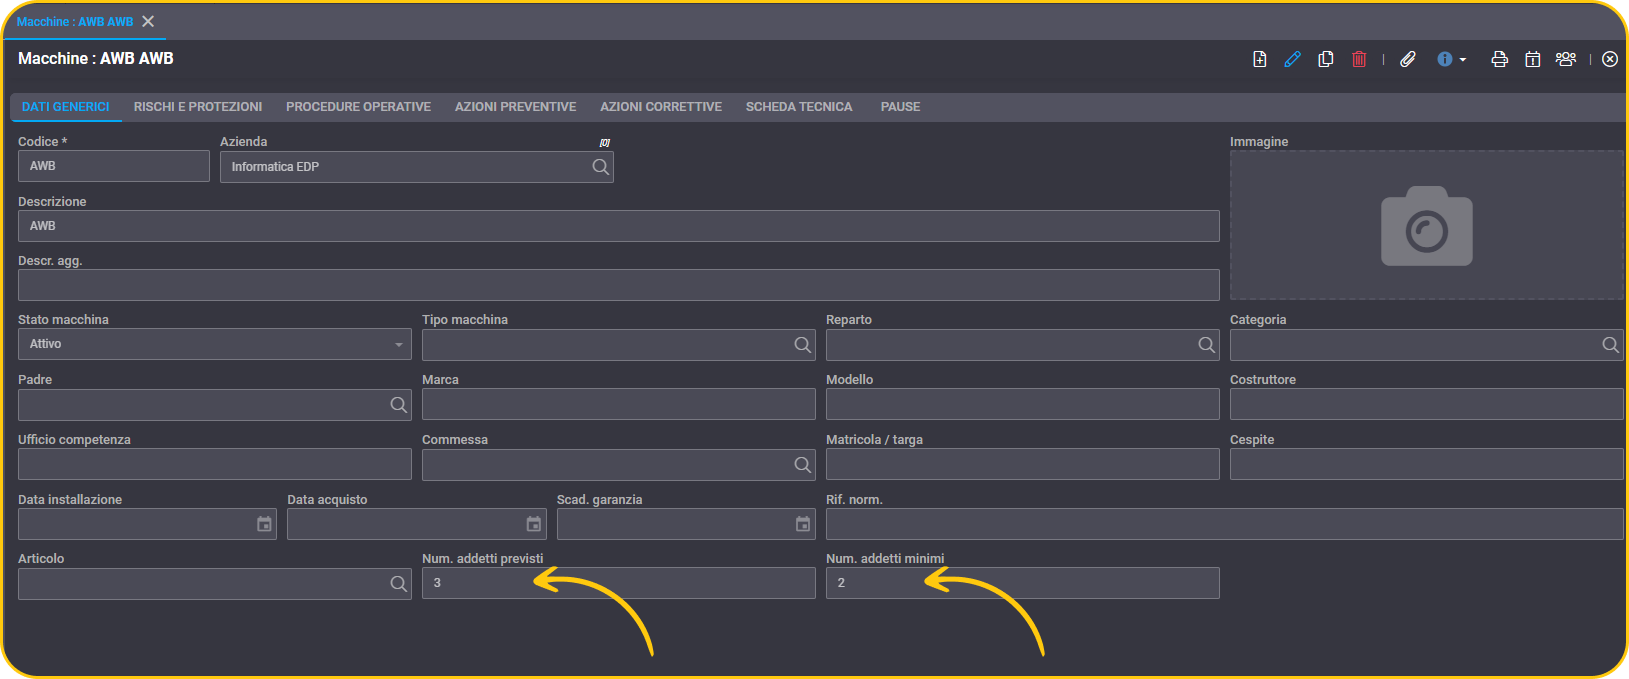Click the Articolo search icon
The height and width of the screenshot is (679, 1629).
(398, 584)
